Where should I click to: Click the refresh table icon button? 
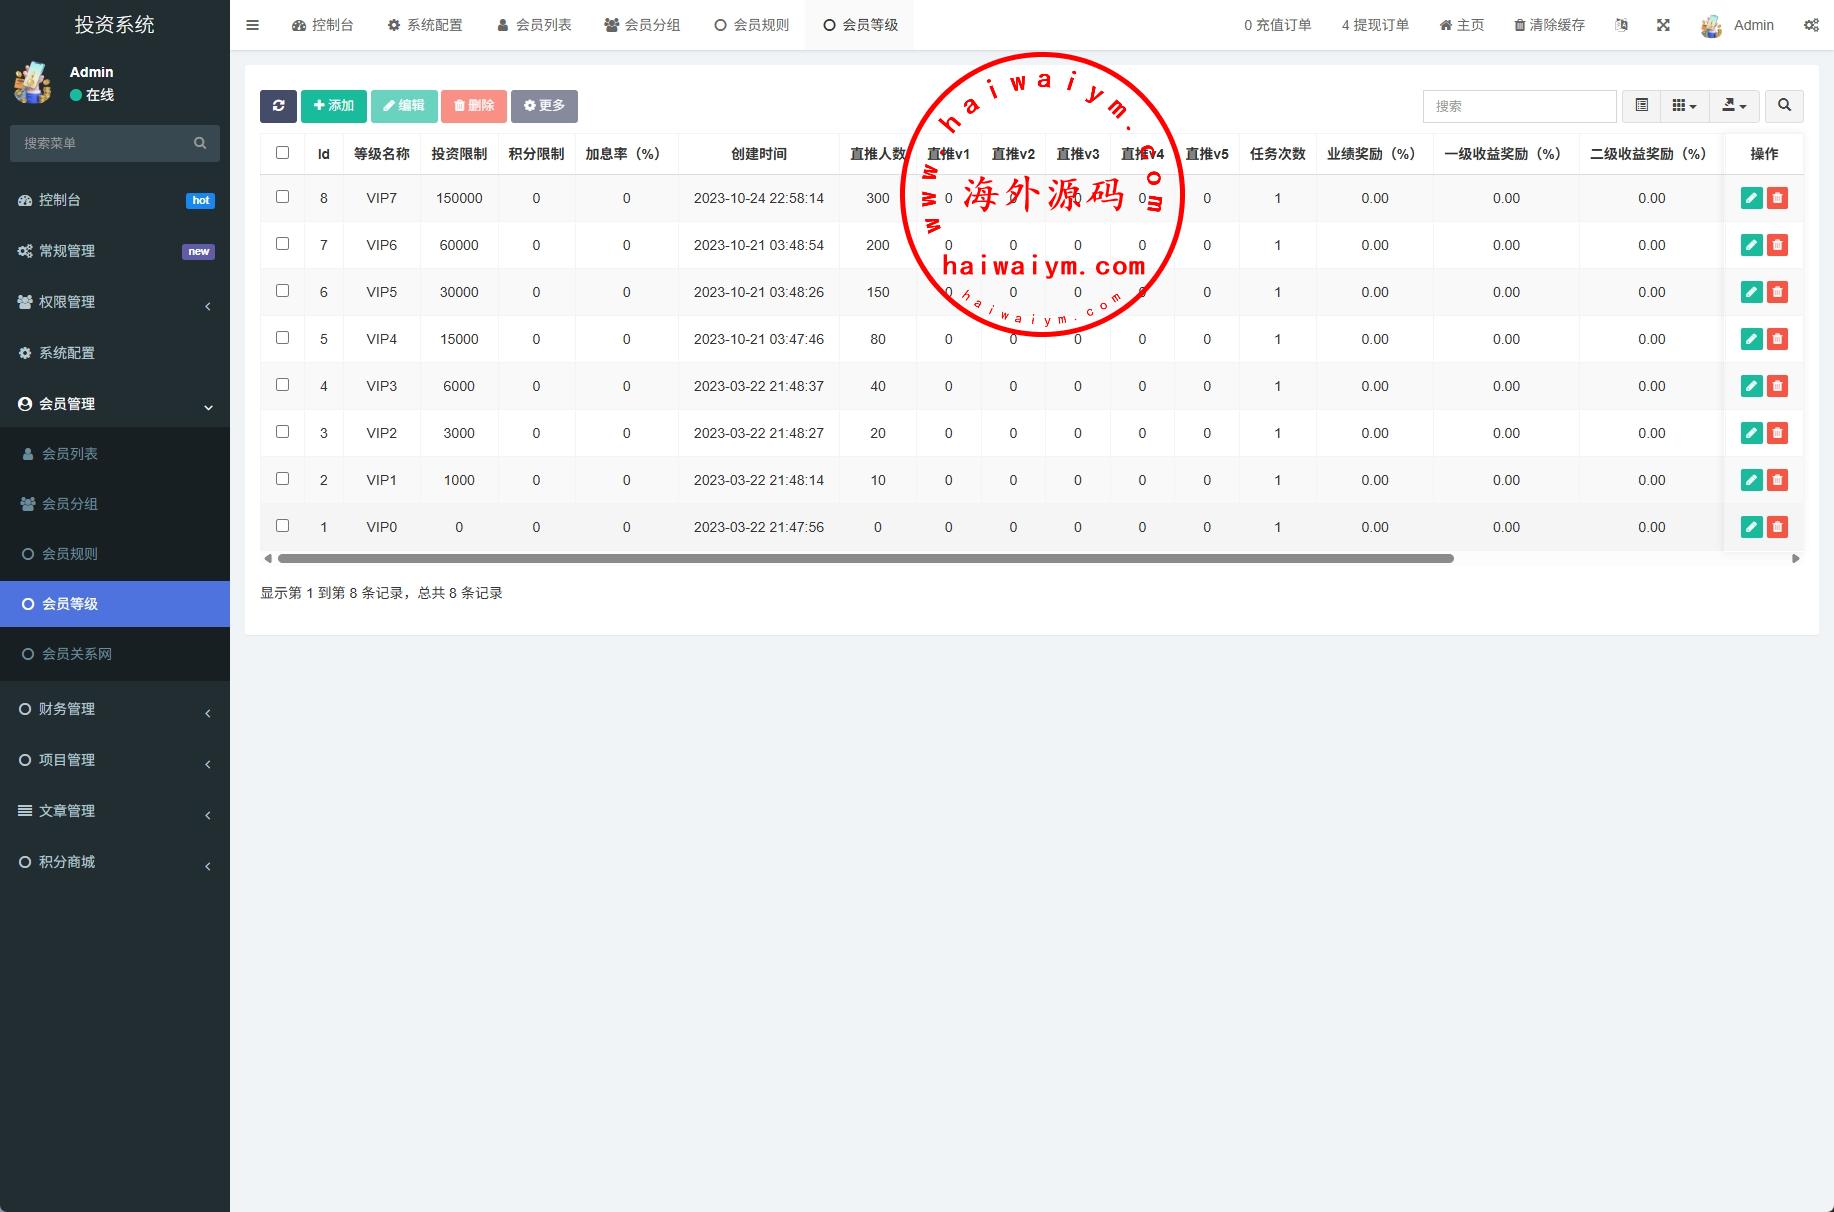[278, 106]
